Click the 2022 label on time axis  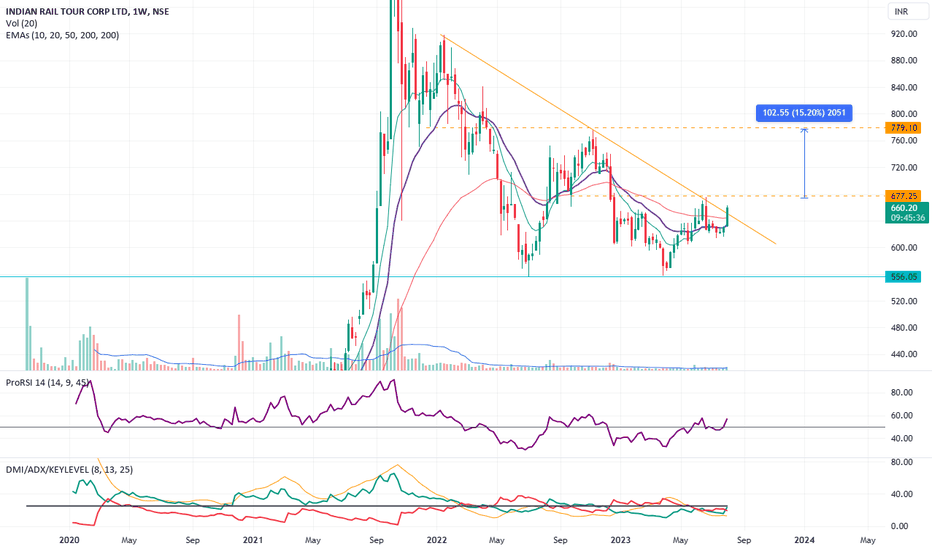coord(437,540)
